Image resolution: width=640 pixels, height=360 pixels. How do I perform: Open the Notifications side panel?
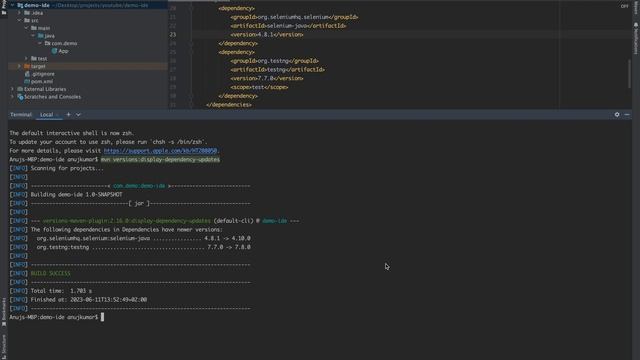[636, 39]
